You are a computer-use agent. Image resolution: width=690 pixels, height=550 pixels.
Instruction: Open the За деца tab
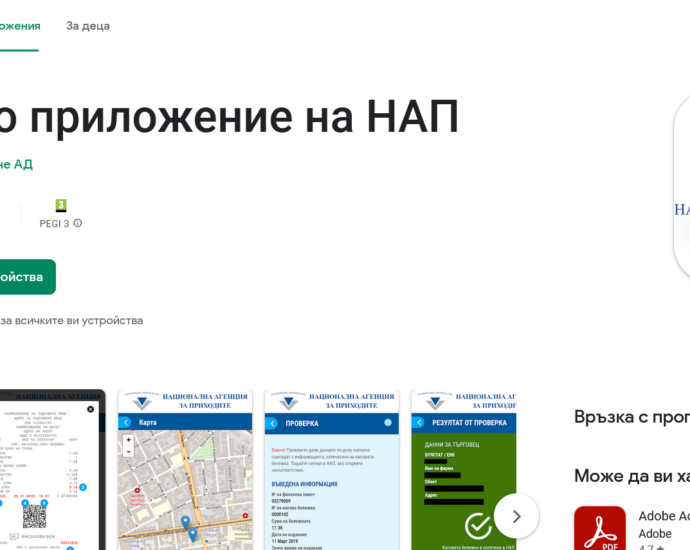tap(88, 26)
